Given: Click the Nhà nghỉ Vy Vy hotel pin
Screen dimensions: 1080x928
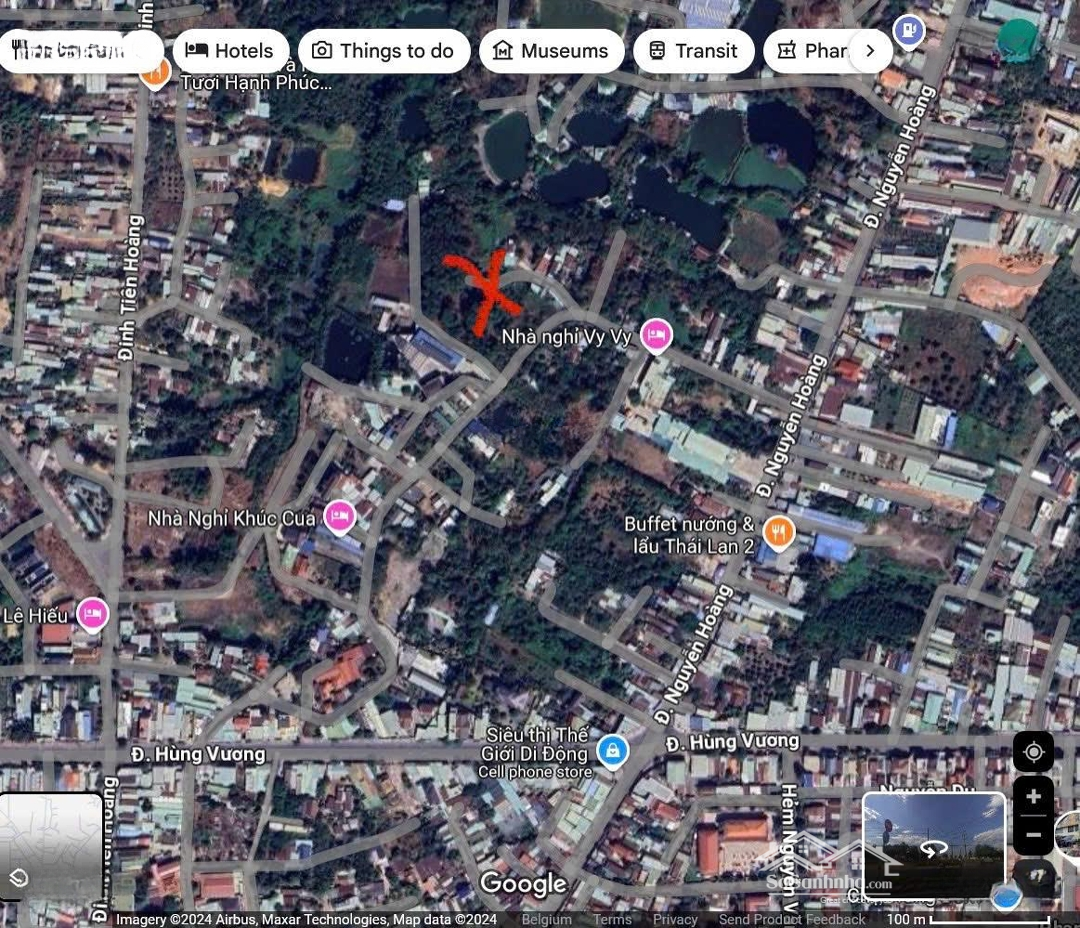Looking at the screenshot, I should coord(655,336).
